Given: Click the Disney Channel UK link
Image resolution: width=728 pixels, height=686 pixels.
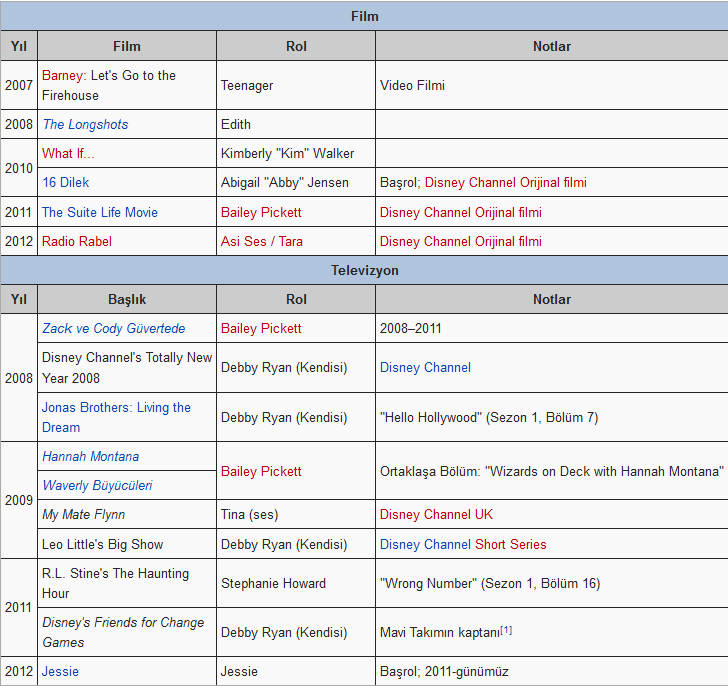Looking at the screenshot, I should [x=436, y=515].
